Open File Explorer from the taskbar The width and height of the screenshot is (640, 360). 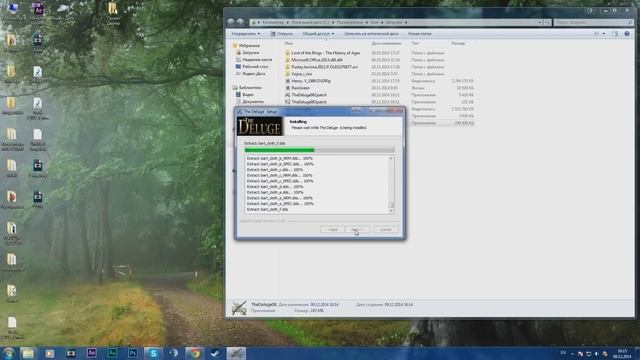click(28, 353)
